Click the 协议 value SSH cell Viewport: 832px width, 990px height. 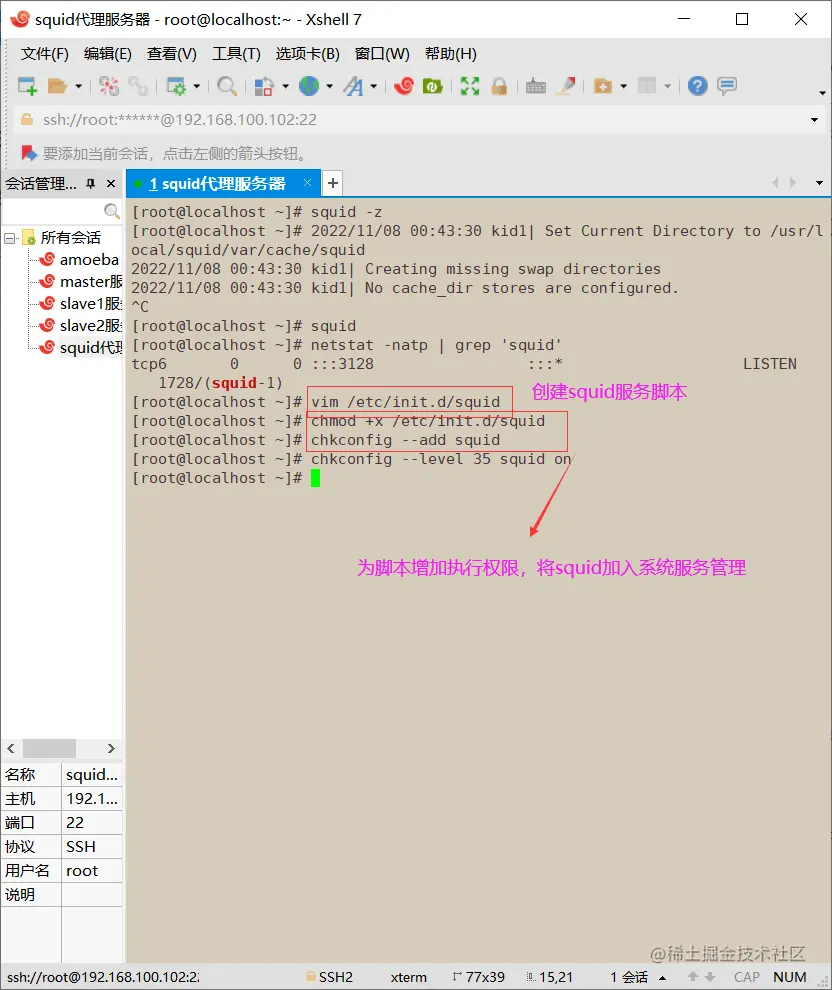tap(92, 847)
